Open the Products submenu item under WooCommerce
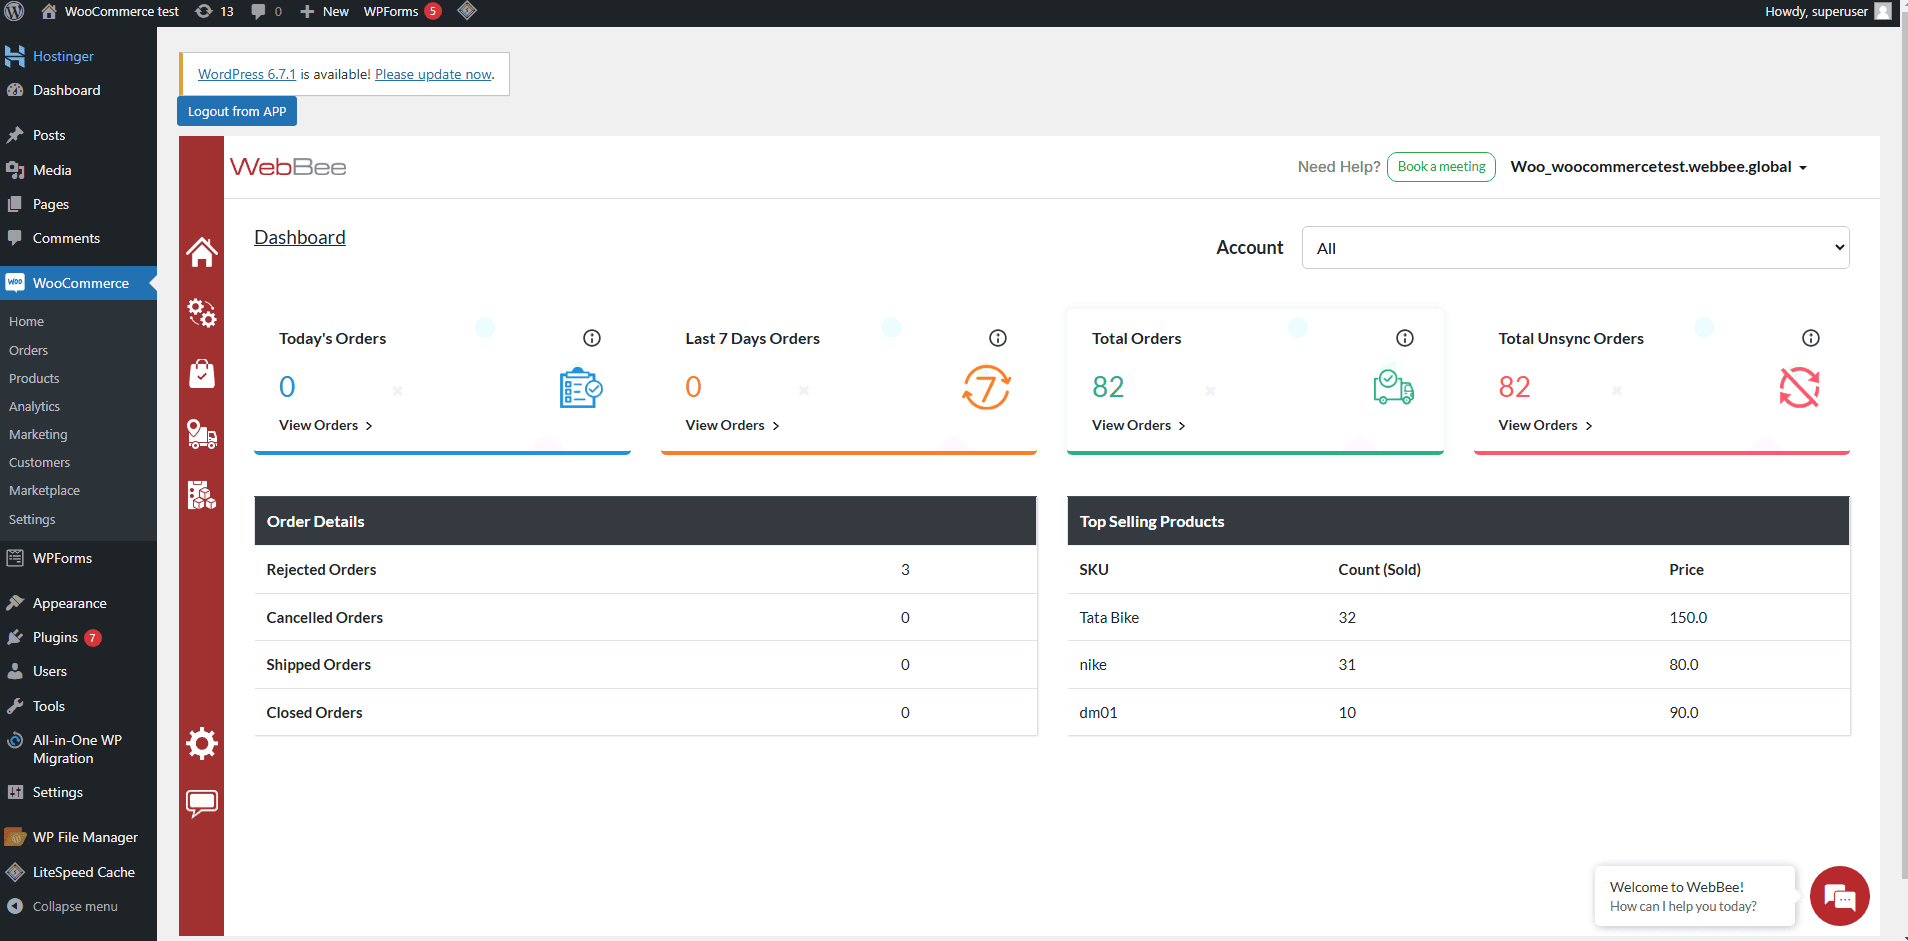1908x941 pixels. (x=34, y=378)
